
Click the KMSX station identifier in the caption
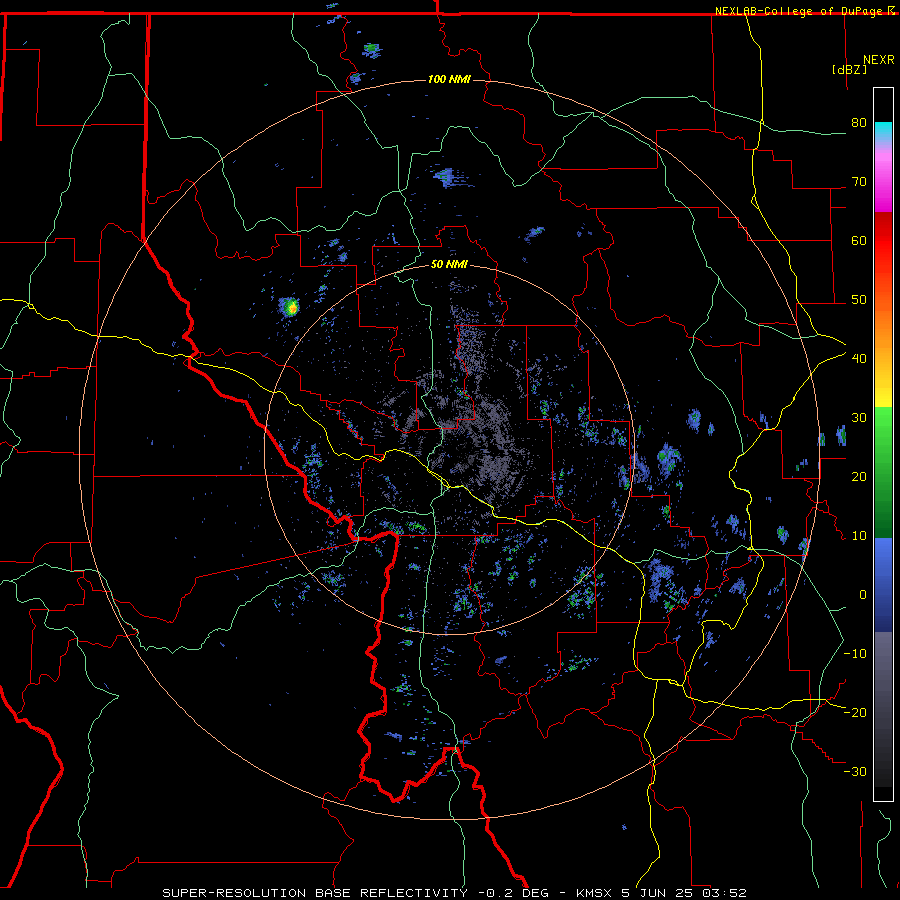(x=592, y=893)
